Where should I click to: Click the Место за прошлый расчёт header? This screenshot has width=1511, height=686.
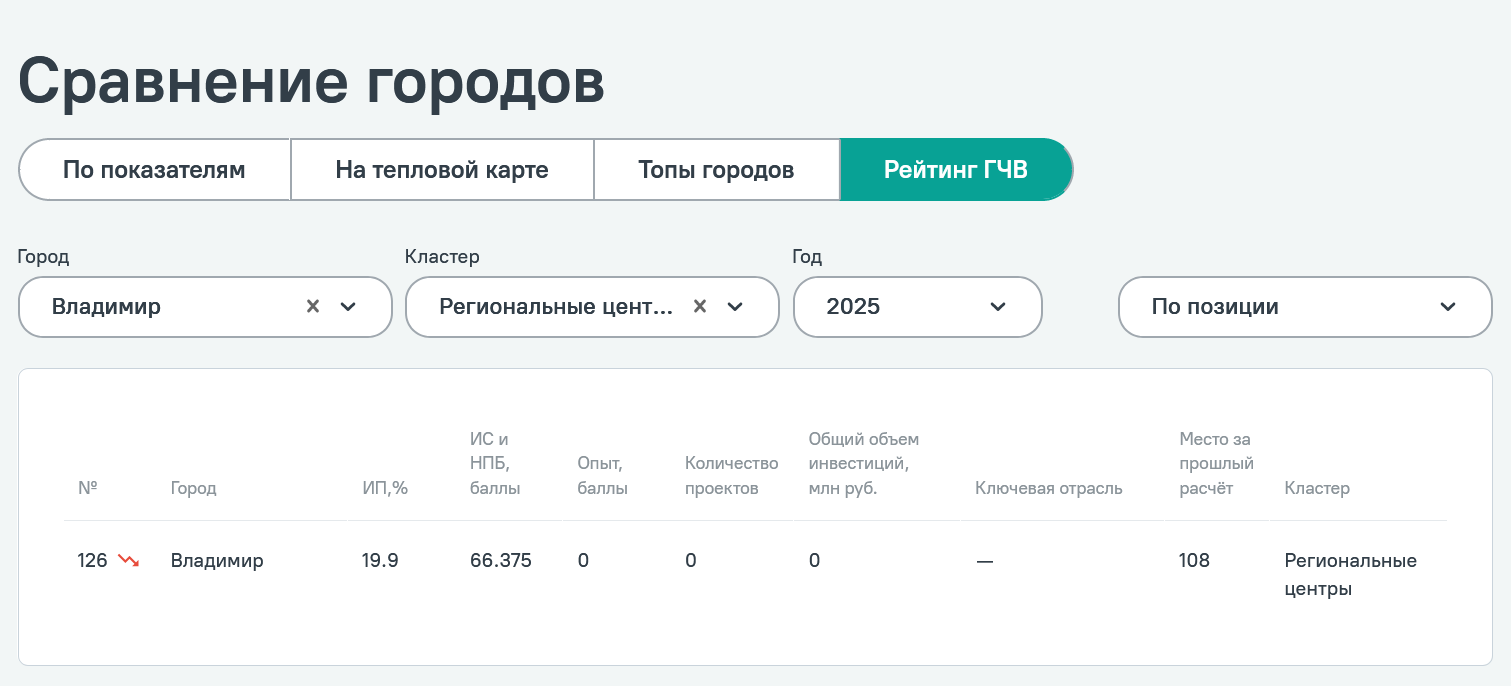coord(1216,464)
